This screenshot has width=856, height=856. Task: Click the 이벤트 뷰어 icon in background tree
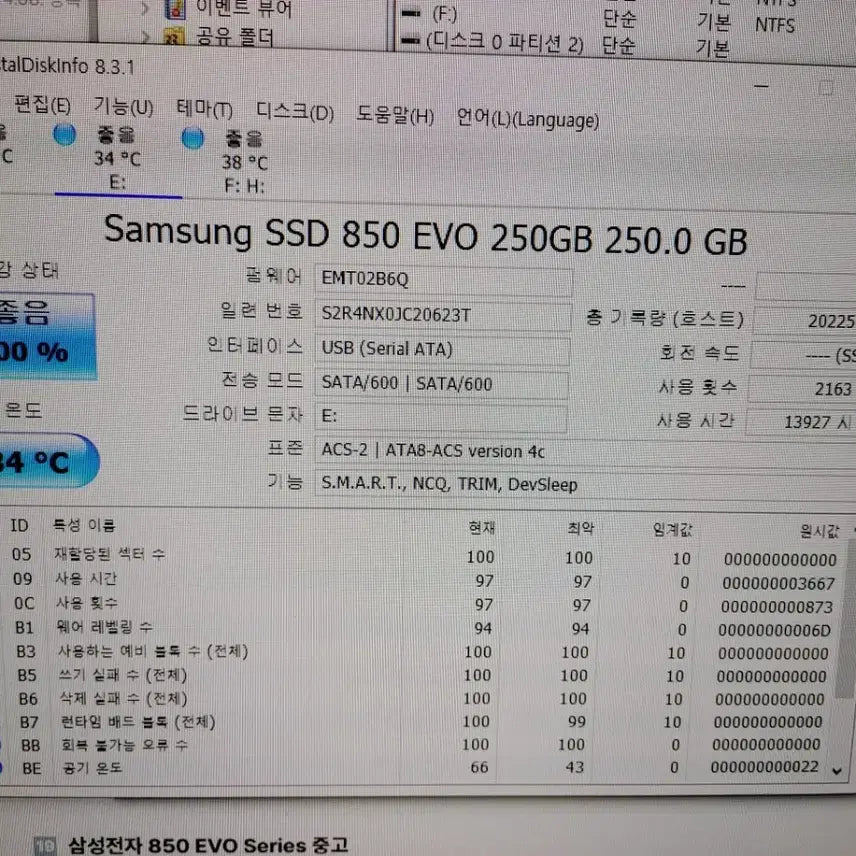(175, 9)
